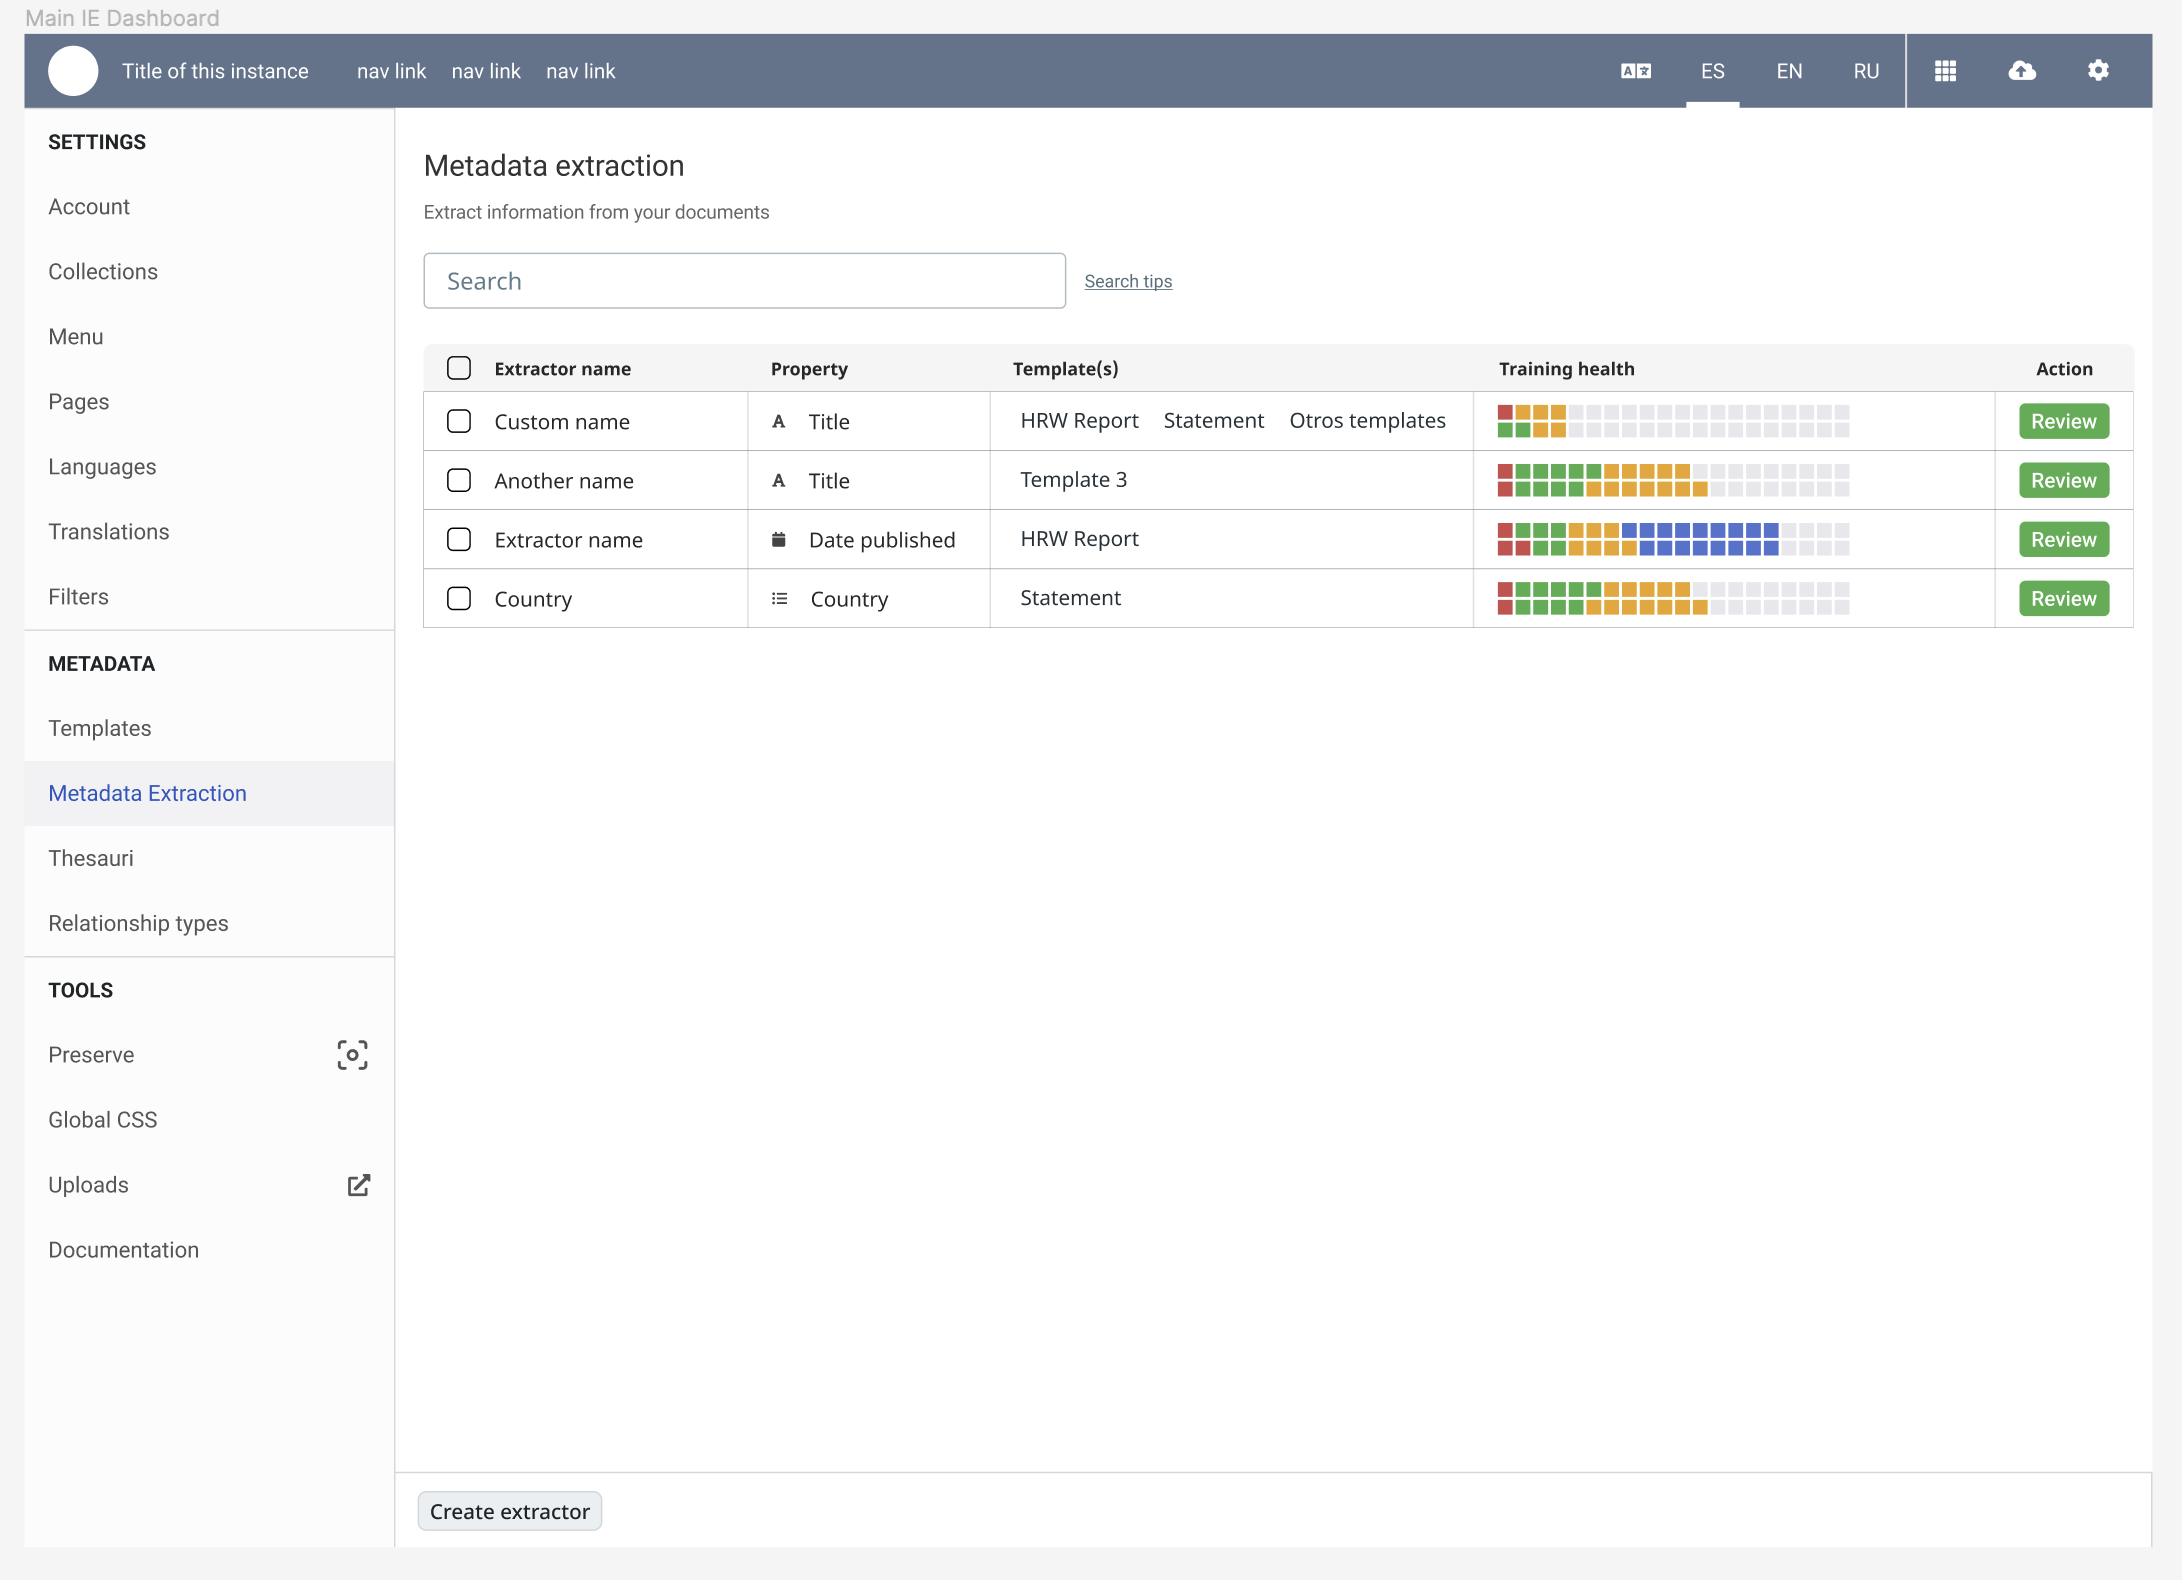Click the calendar icon next to Date published
The height and width of the screenshot is (1580, 2182).
pyautogui.click(x=780, y=539)
